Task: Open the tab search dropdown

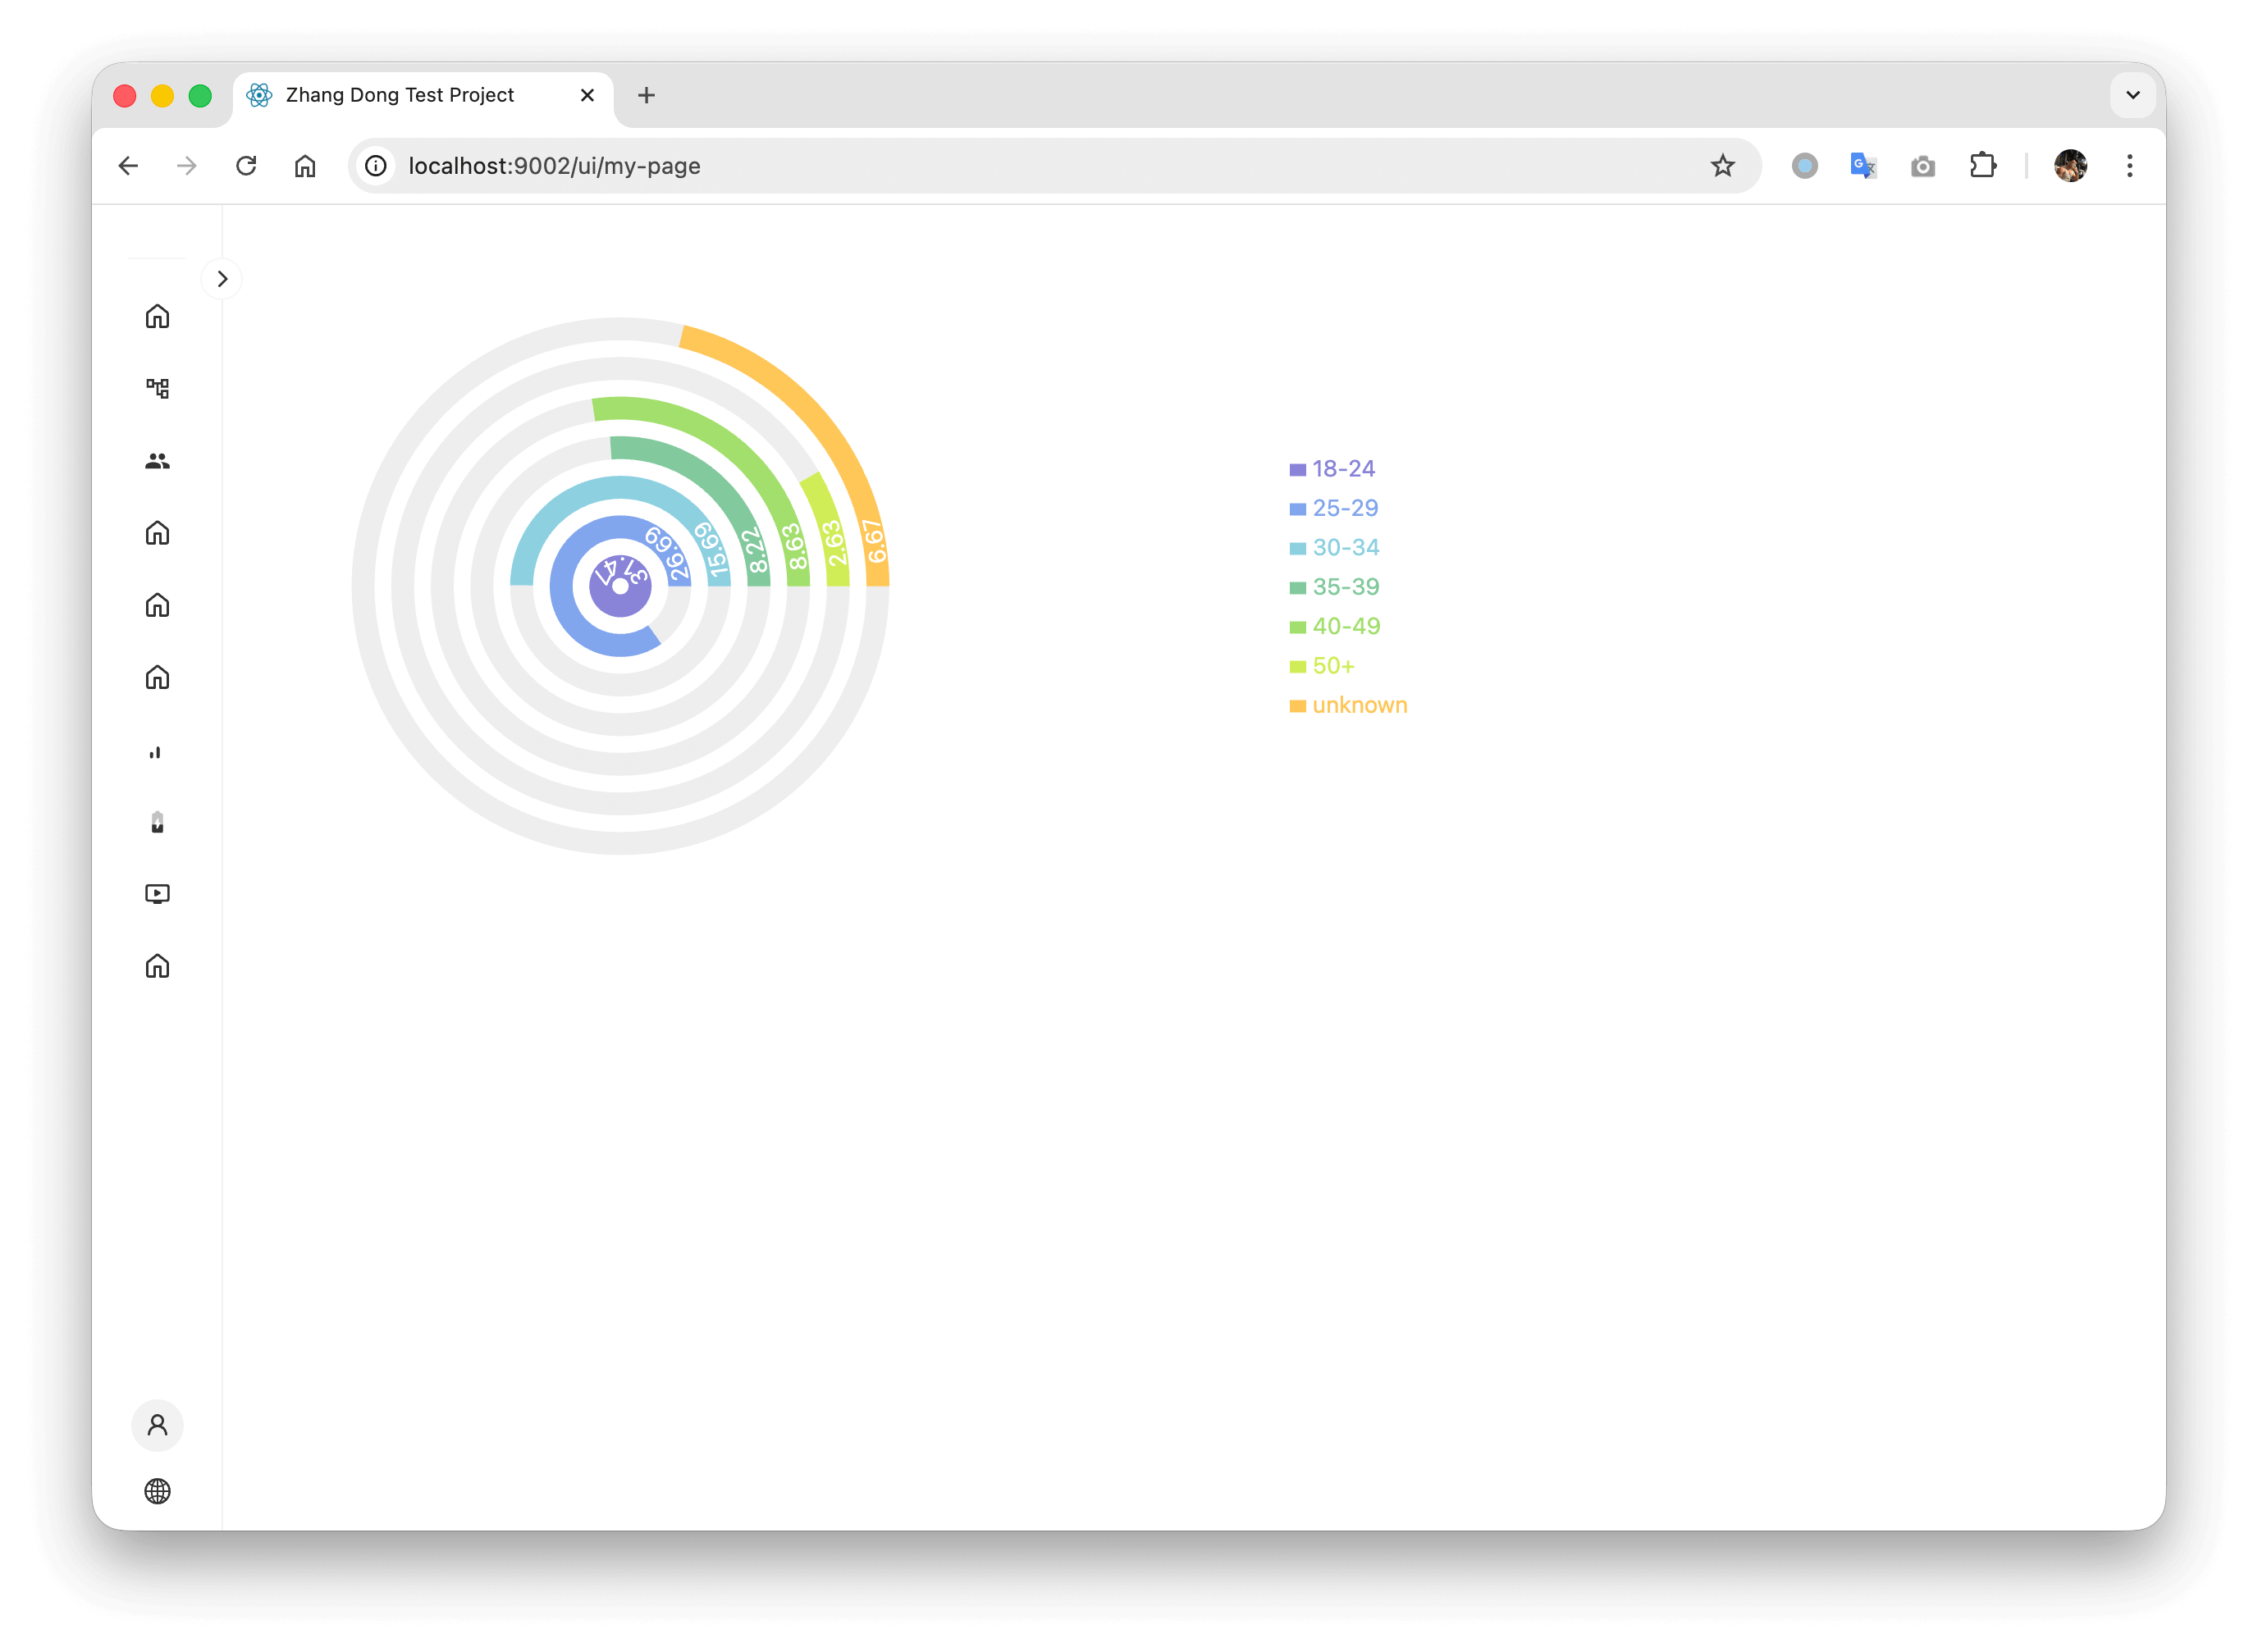Action: pyautogui.click(x=2133, y=95)
